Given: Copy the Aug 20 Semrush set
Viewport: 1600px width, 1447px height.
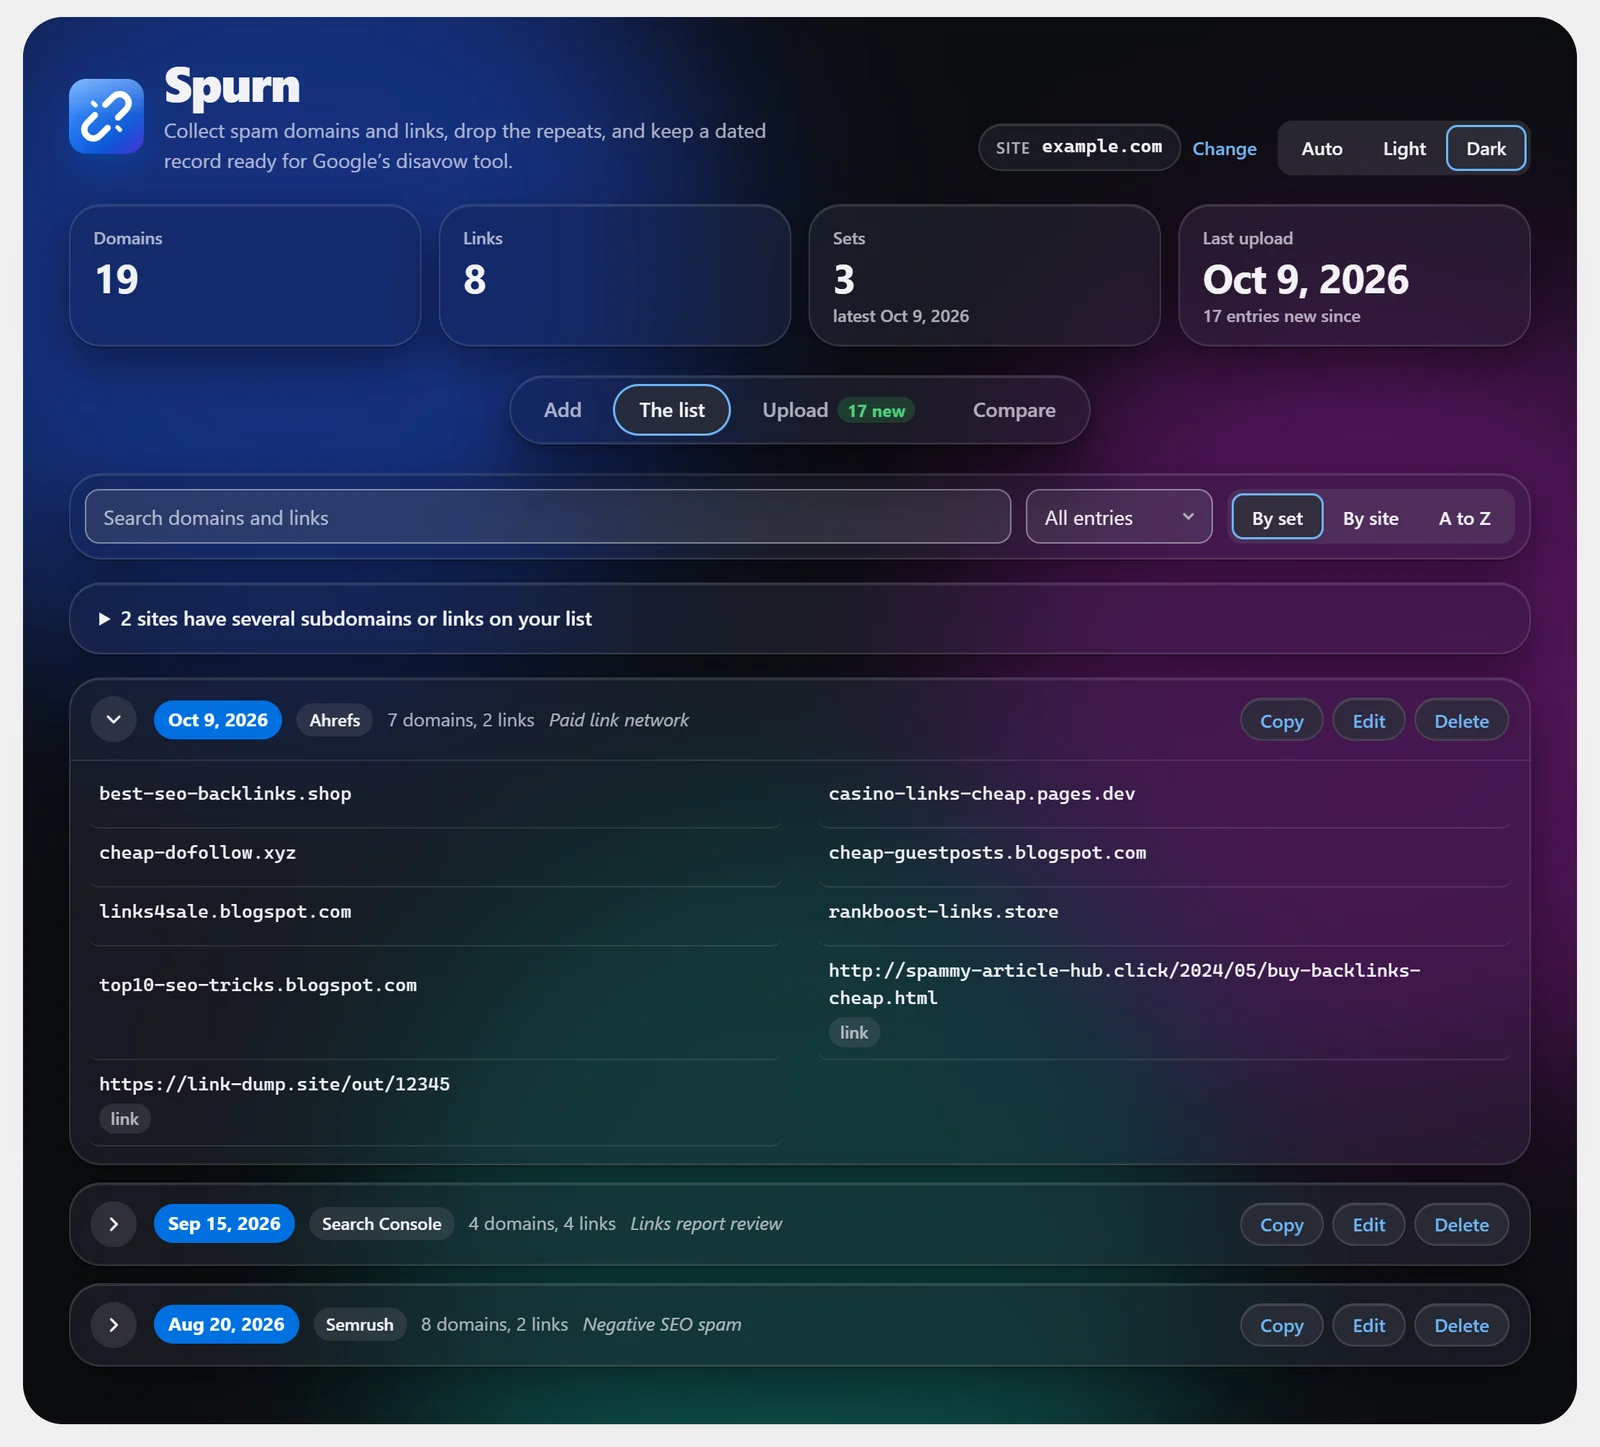Looking at the screenshot, I should pos(1282,1326).
